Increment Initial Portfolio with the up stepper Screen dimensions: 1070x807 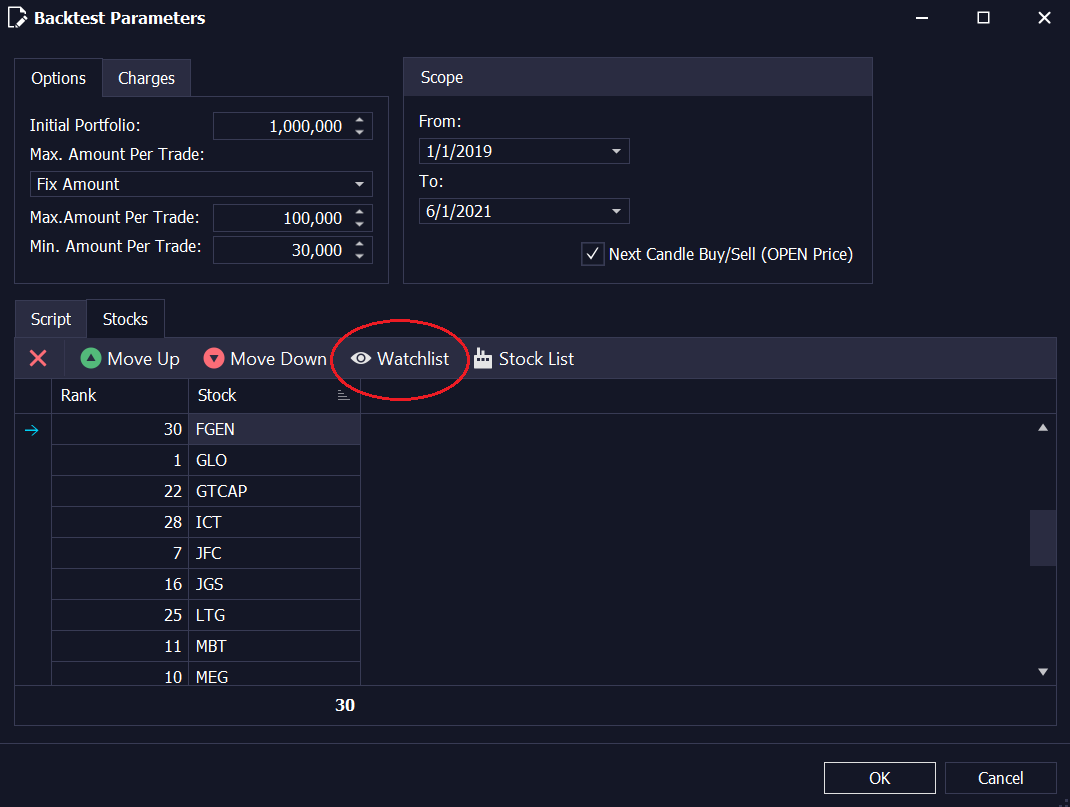(359, 120)
